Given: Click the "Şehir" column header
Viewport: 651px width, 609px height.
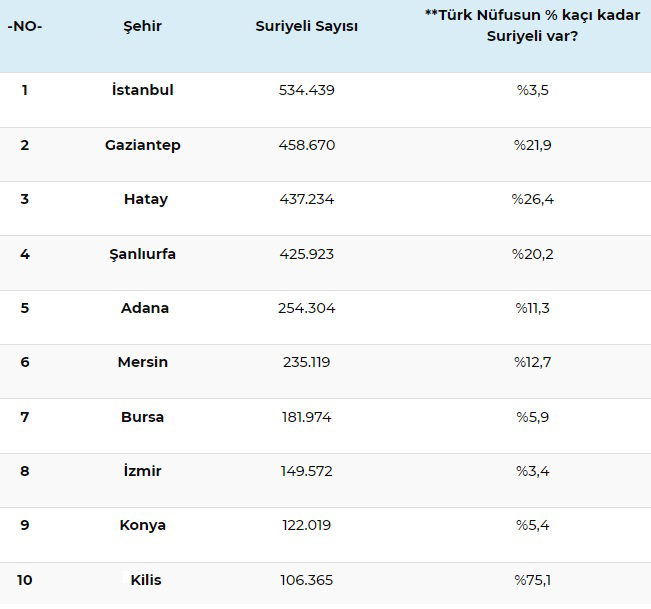Looking at the screenshot, I should (x=142, y=27).
